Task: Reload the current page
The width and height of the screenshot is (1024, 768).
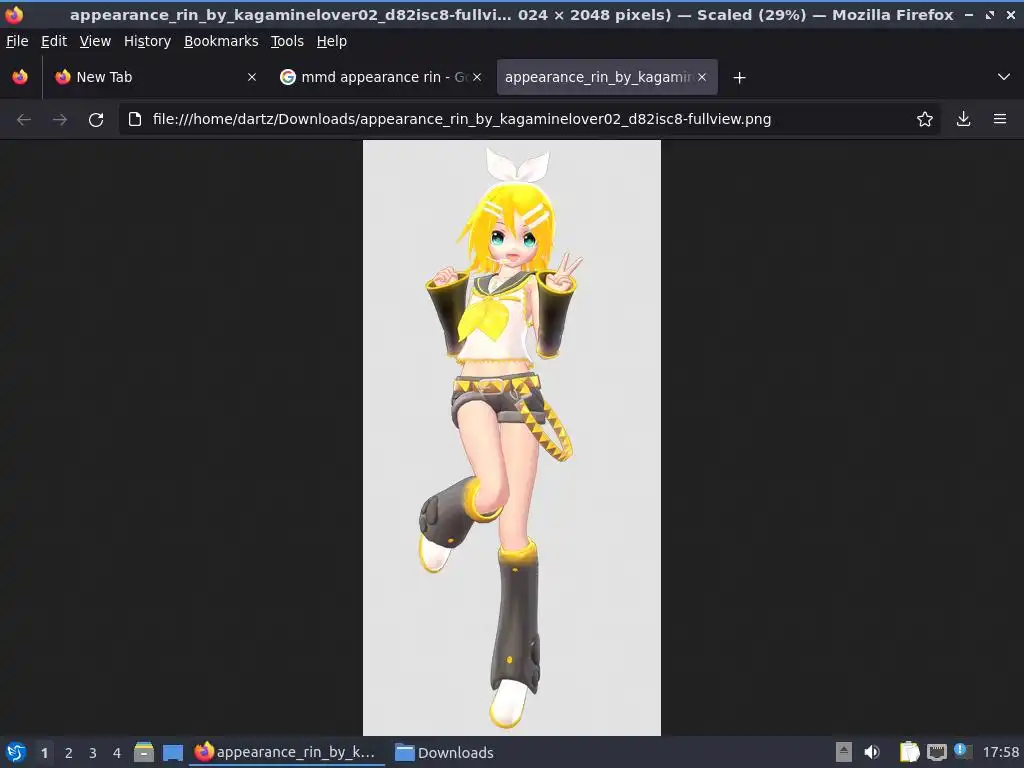Action: pos(96,120)
